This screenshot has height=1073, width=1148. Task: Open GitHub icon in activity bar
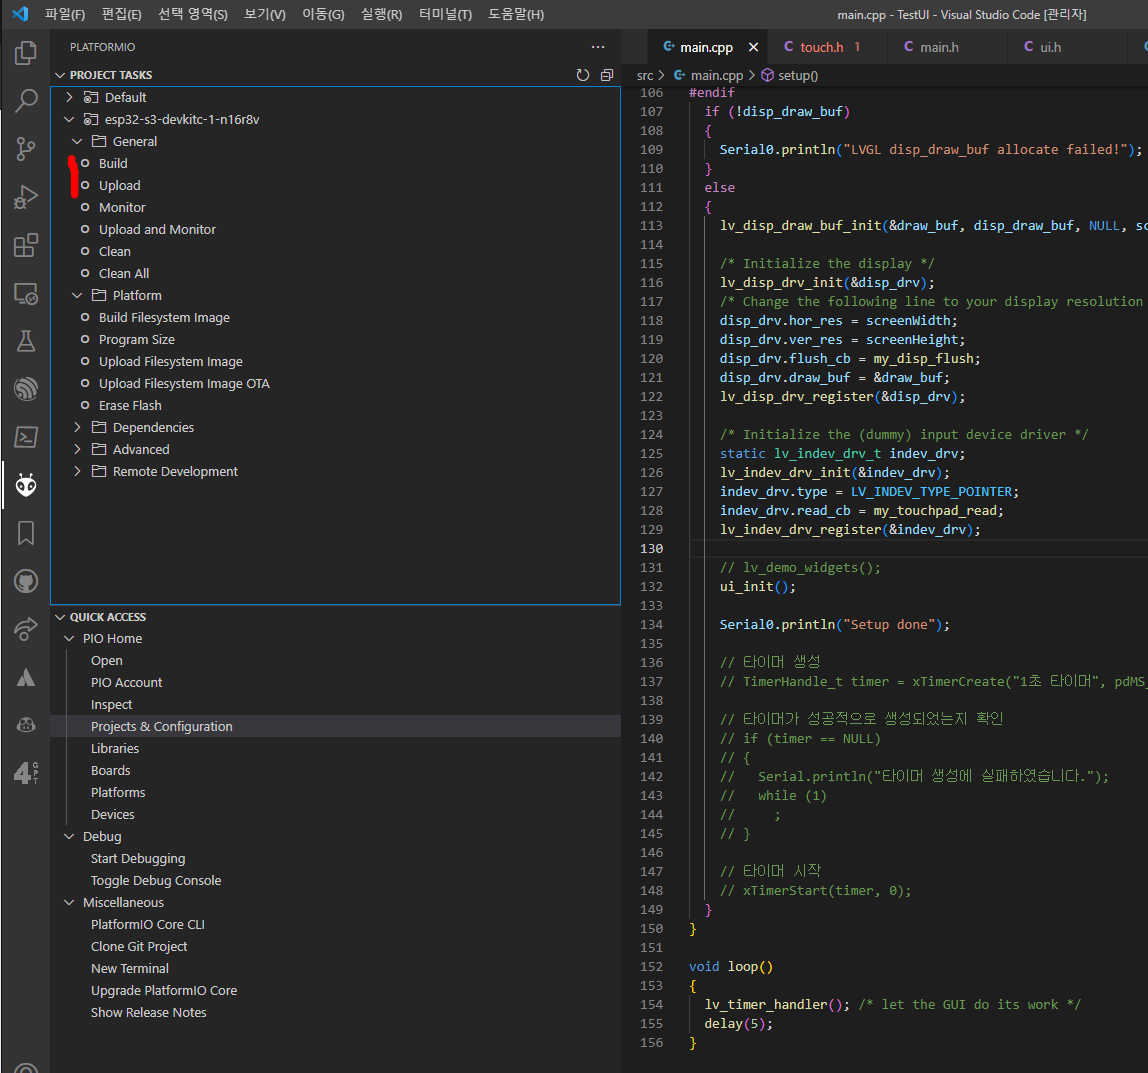[x=26, y=581]
